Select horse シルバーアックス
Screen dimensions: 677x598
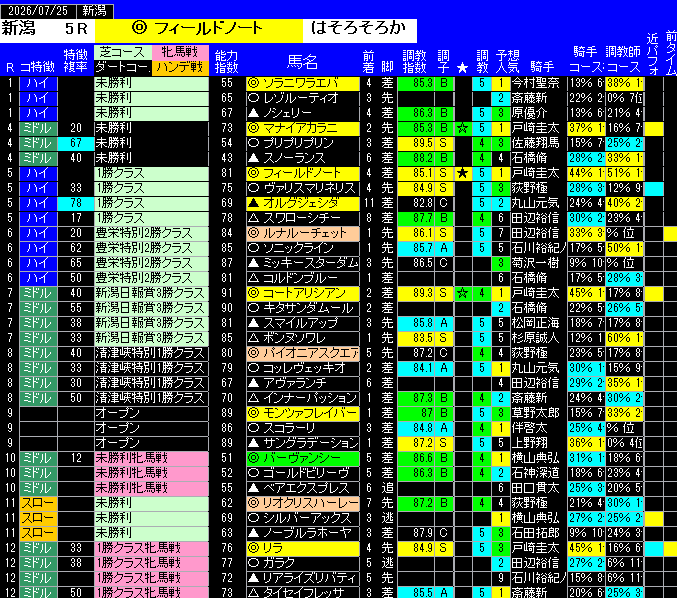pyautogui.click(x=303, y=518)
